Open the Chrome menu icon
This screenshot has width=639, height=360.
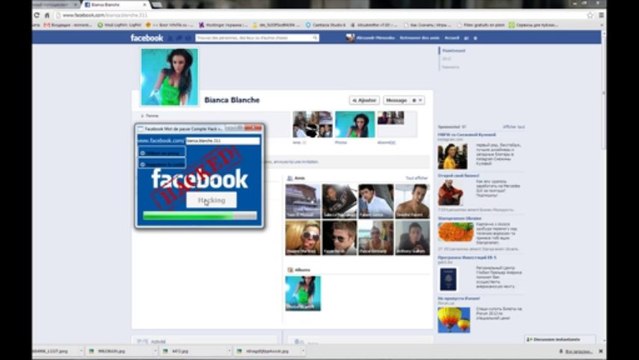click(x=601, y=15)
